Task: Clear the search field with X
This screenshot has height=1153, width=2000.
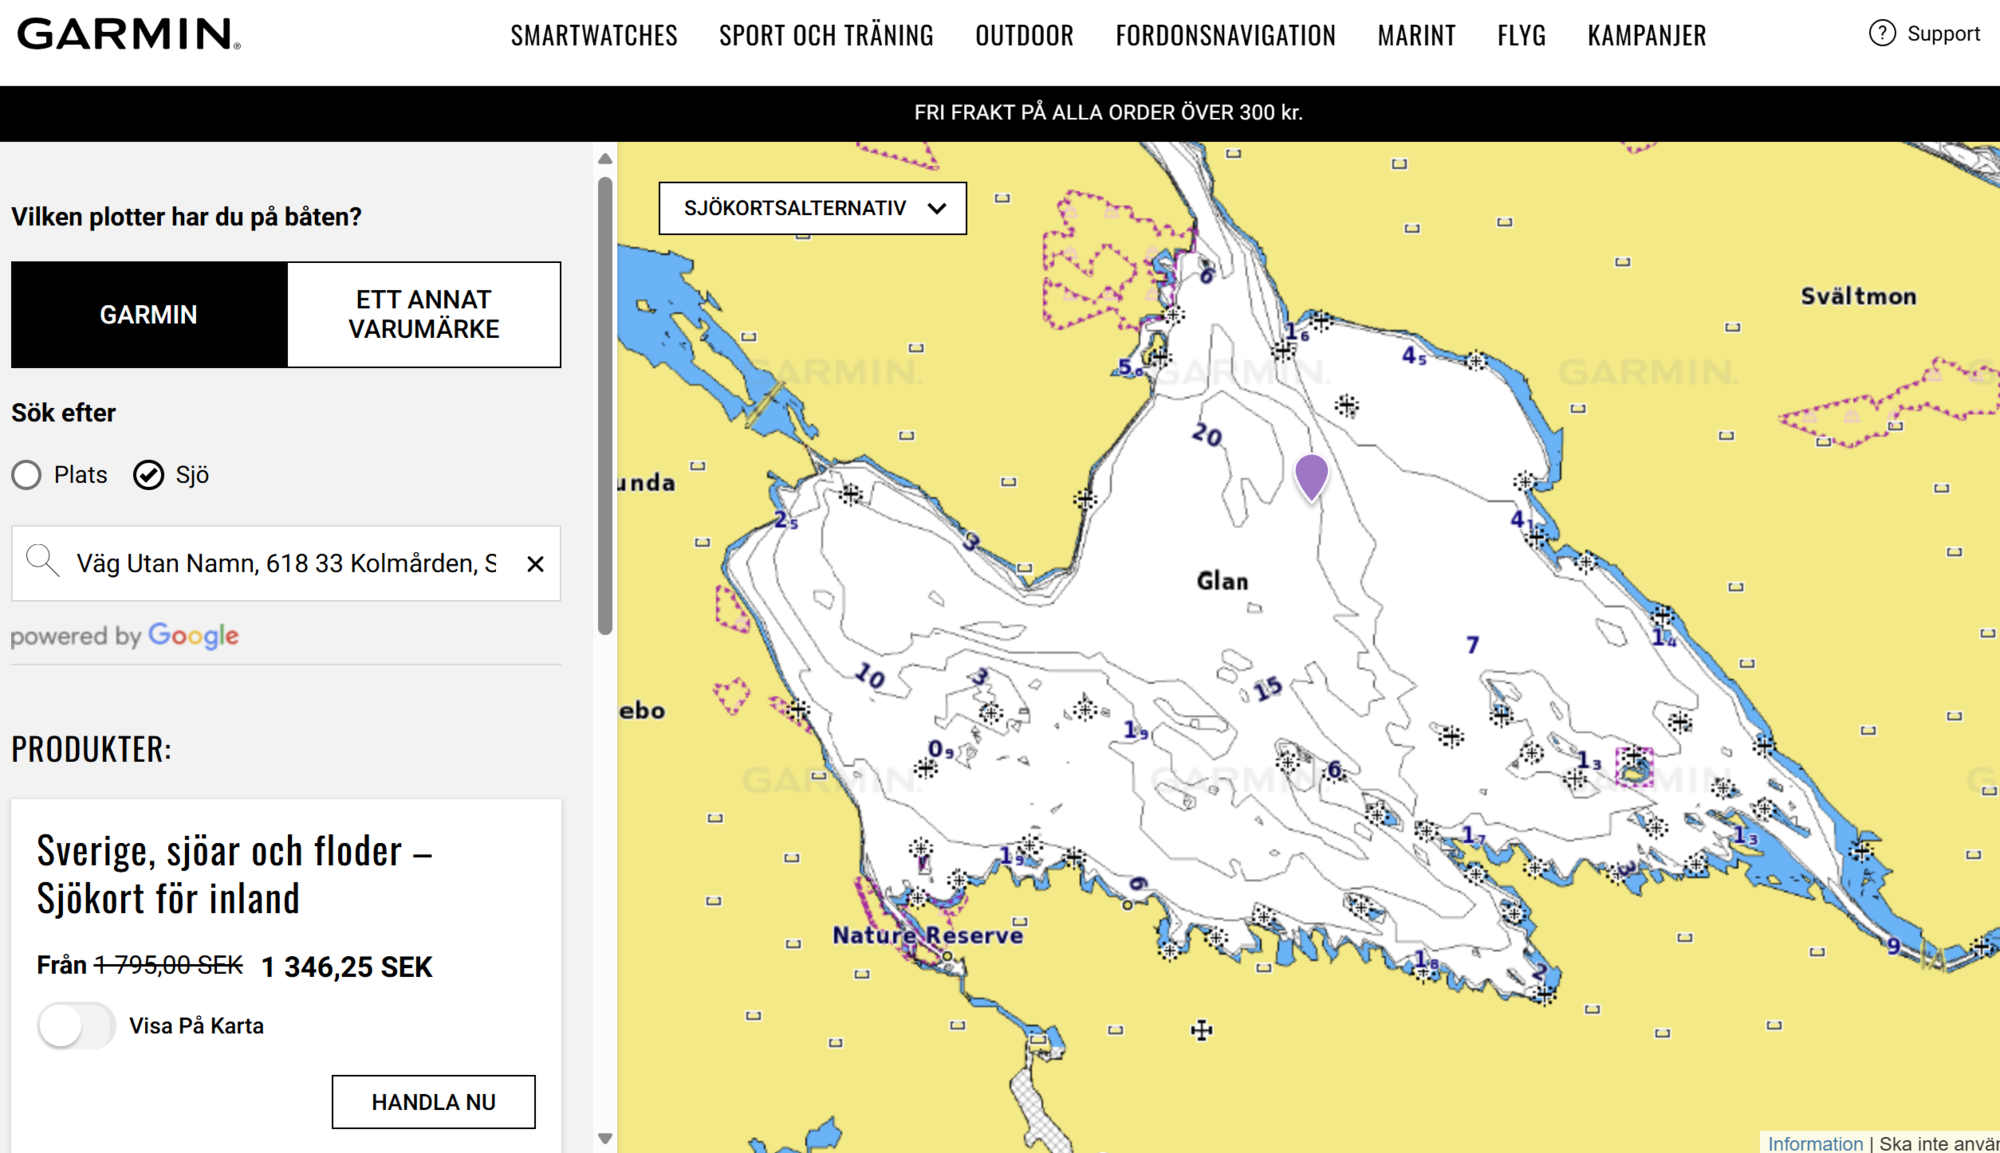Action: (535, 564)
